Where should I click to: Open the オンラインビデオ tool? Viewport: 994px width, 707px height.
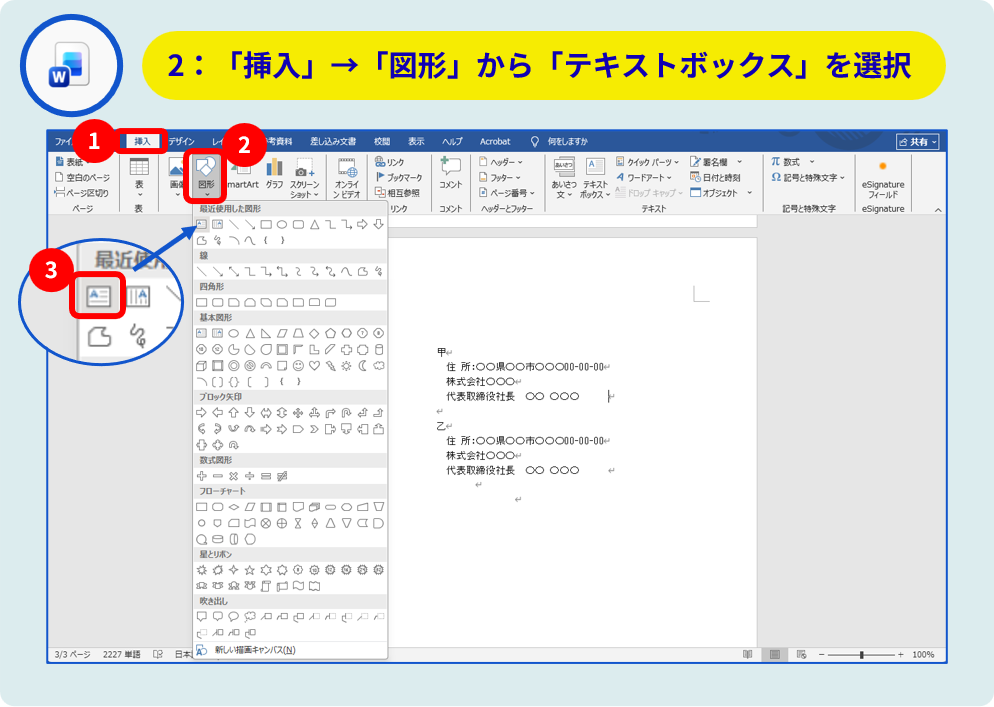pos(347,171)
